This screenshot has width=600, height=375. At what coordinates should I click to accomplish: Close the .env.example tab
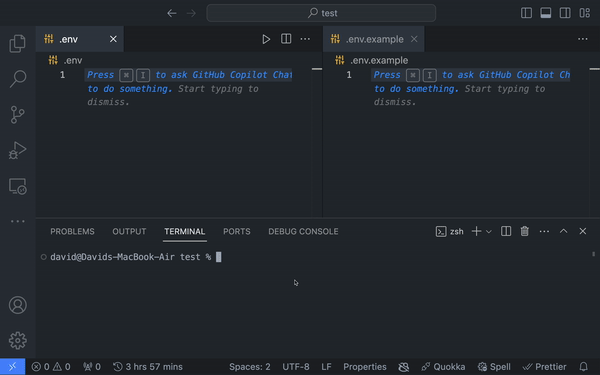click(x=414, y=39)
